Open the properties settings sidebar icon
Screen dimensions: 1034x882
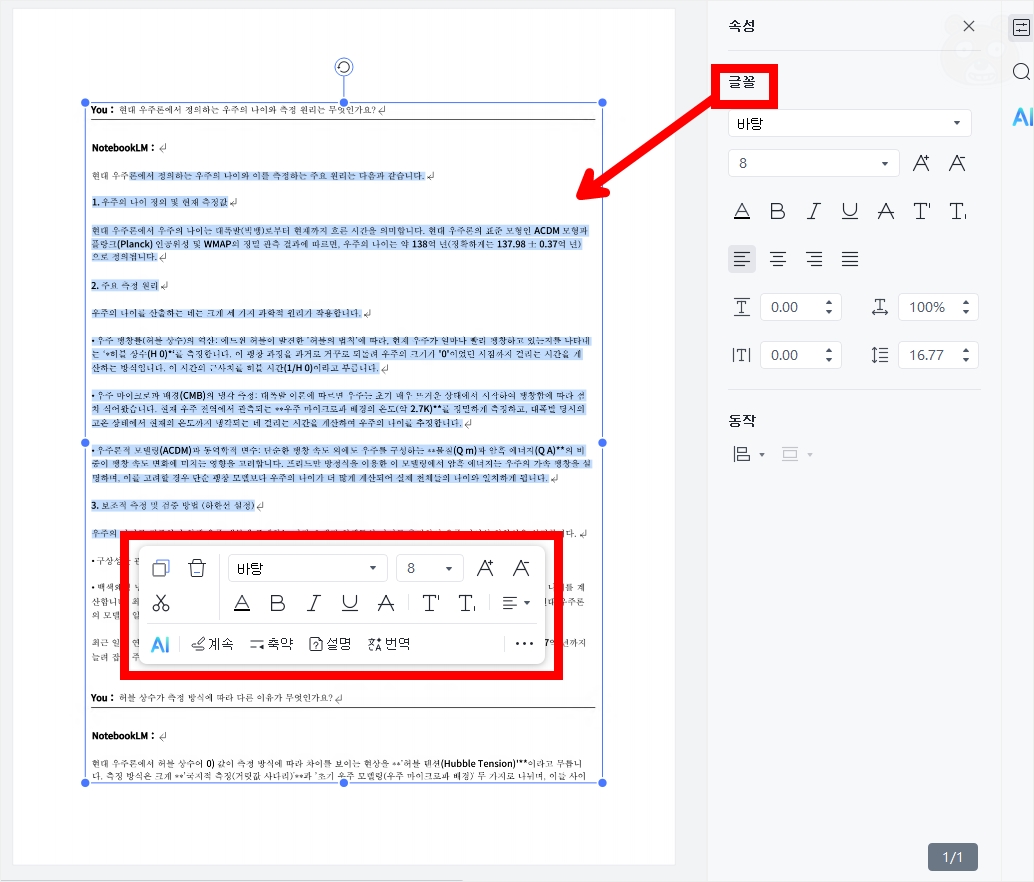point(1021,28)
